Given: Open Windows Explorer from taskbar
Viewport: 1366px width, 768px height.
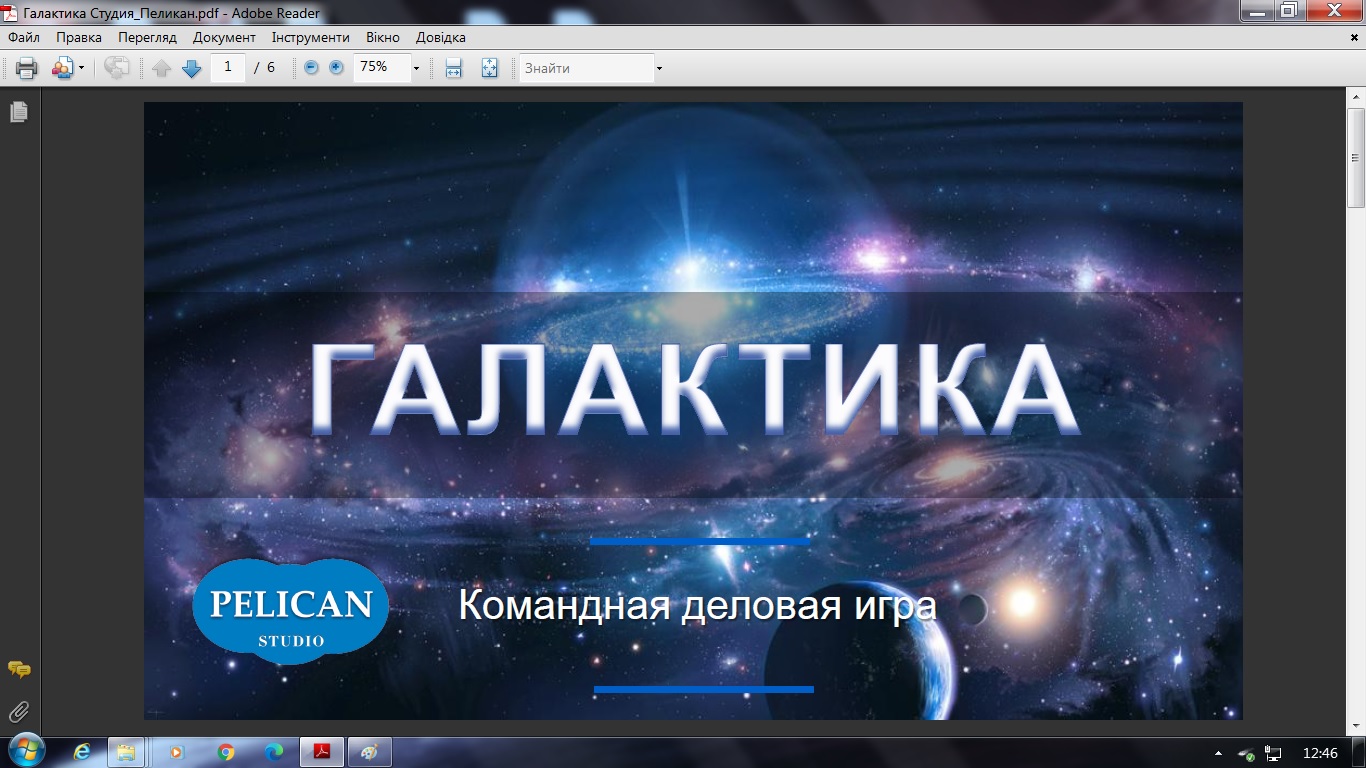Looking at the screenshot, I should coord(127,752).
